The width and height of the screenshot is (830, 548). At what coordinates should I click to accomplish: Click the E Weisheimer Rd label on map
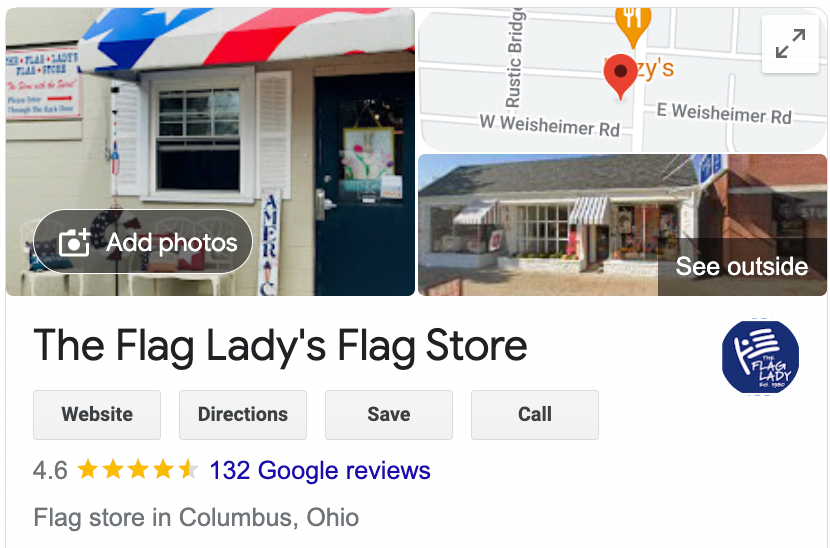724,113
